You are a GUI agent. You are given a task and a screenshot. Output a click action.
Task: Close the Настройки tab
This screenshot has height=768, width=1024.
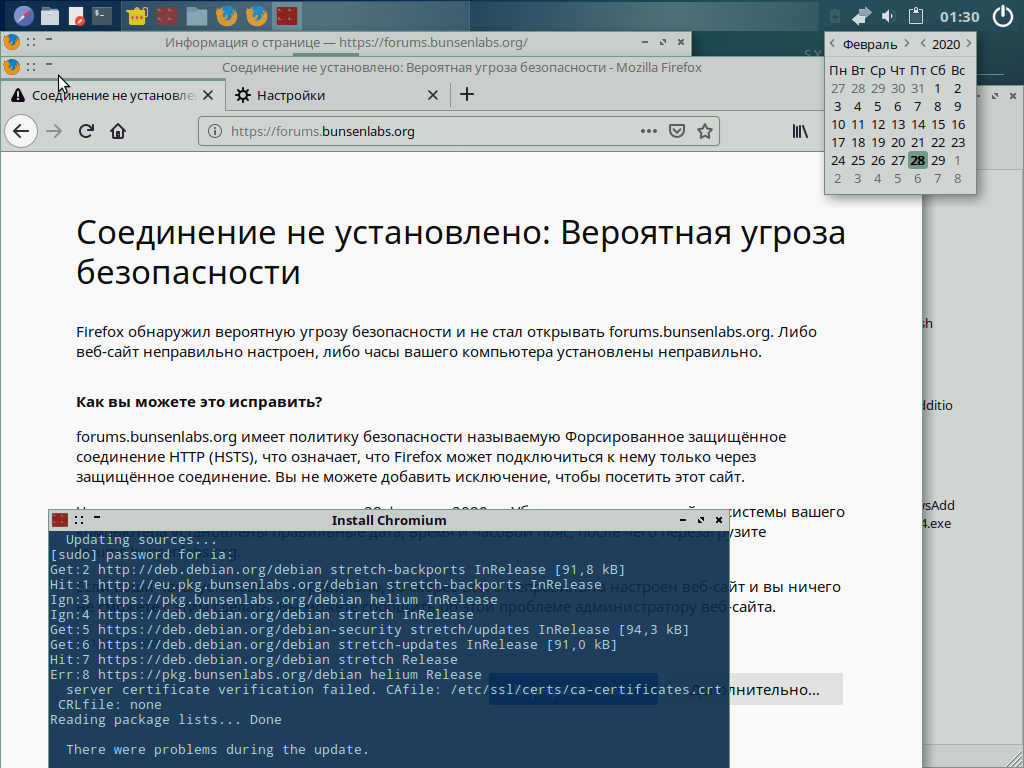(433, 95)
